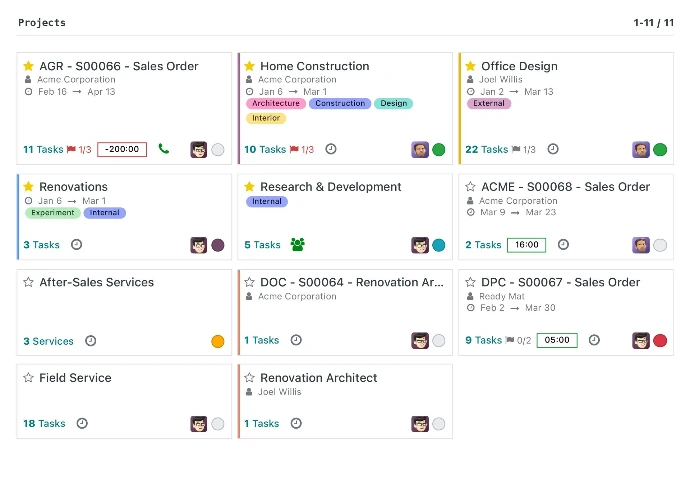
Task: Unfavorite the Home Construction project star
Action: tap(250, 66)
